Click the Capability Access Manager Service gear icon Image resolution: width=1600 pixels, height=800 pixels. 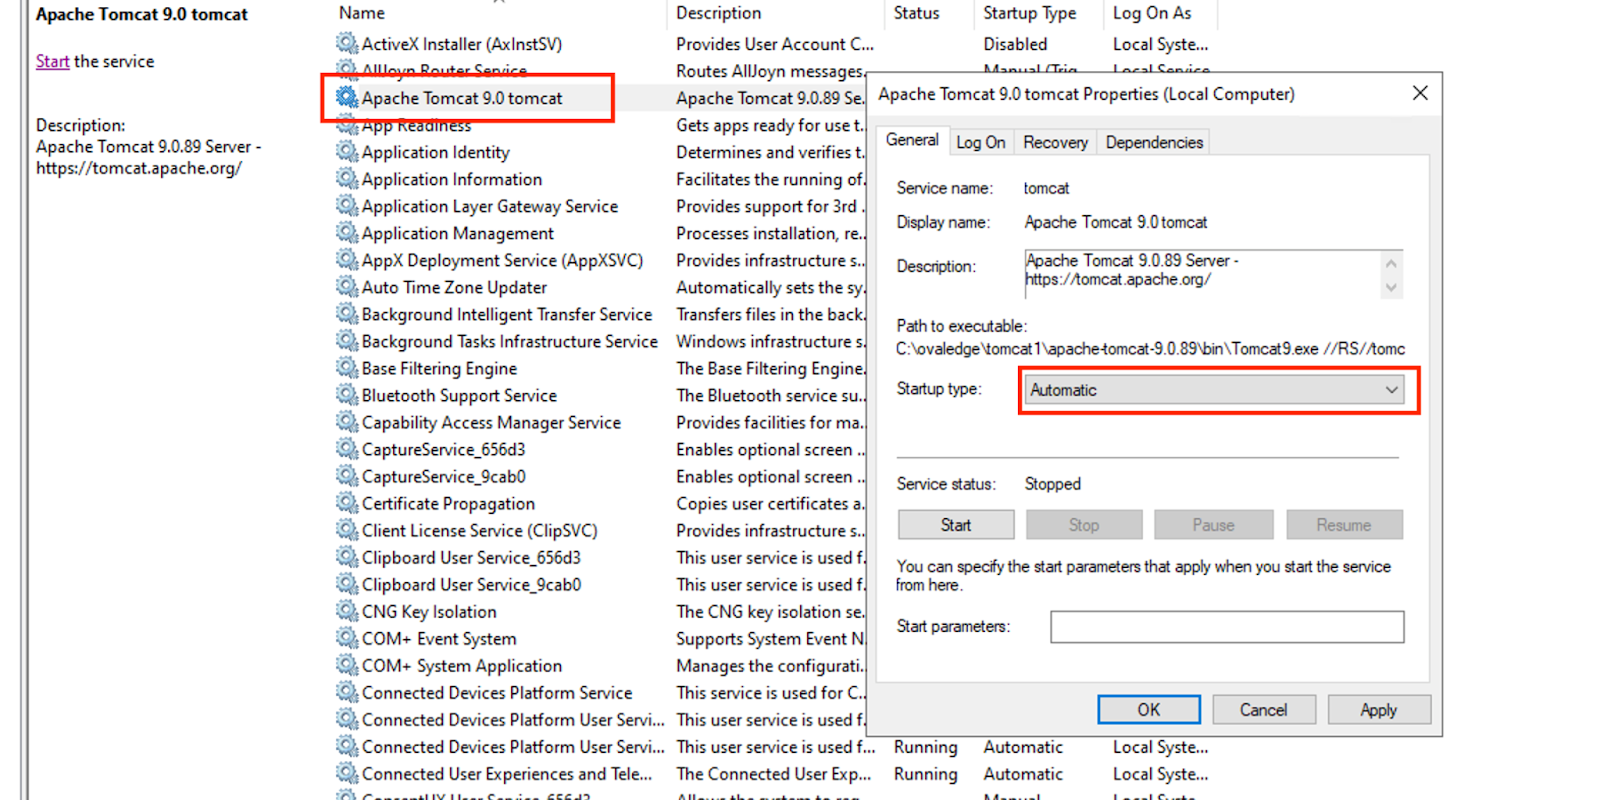coord(347,421)
